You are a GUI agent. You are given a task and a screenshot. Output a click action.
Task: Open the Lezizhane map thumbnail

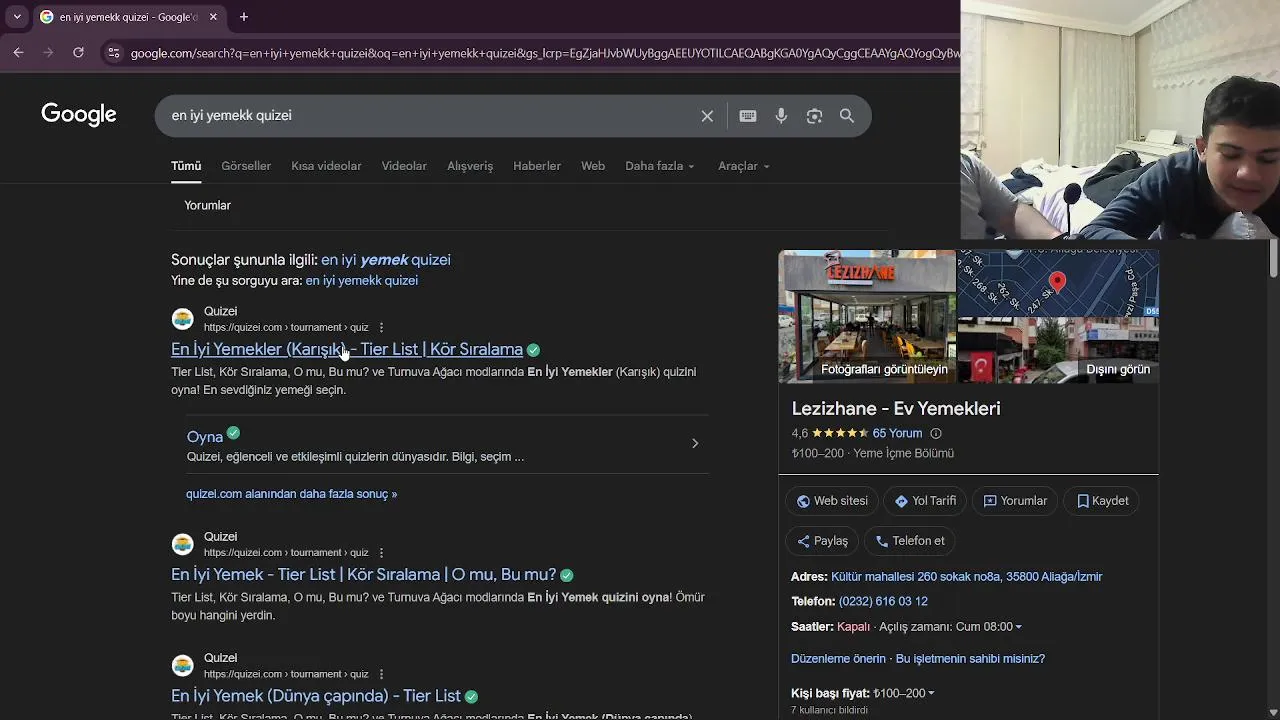pos(1058,283)
